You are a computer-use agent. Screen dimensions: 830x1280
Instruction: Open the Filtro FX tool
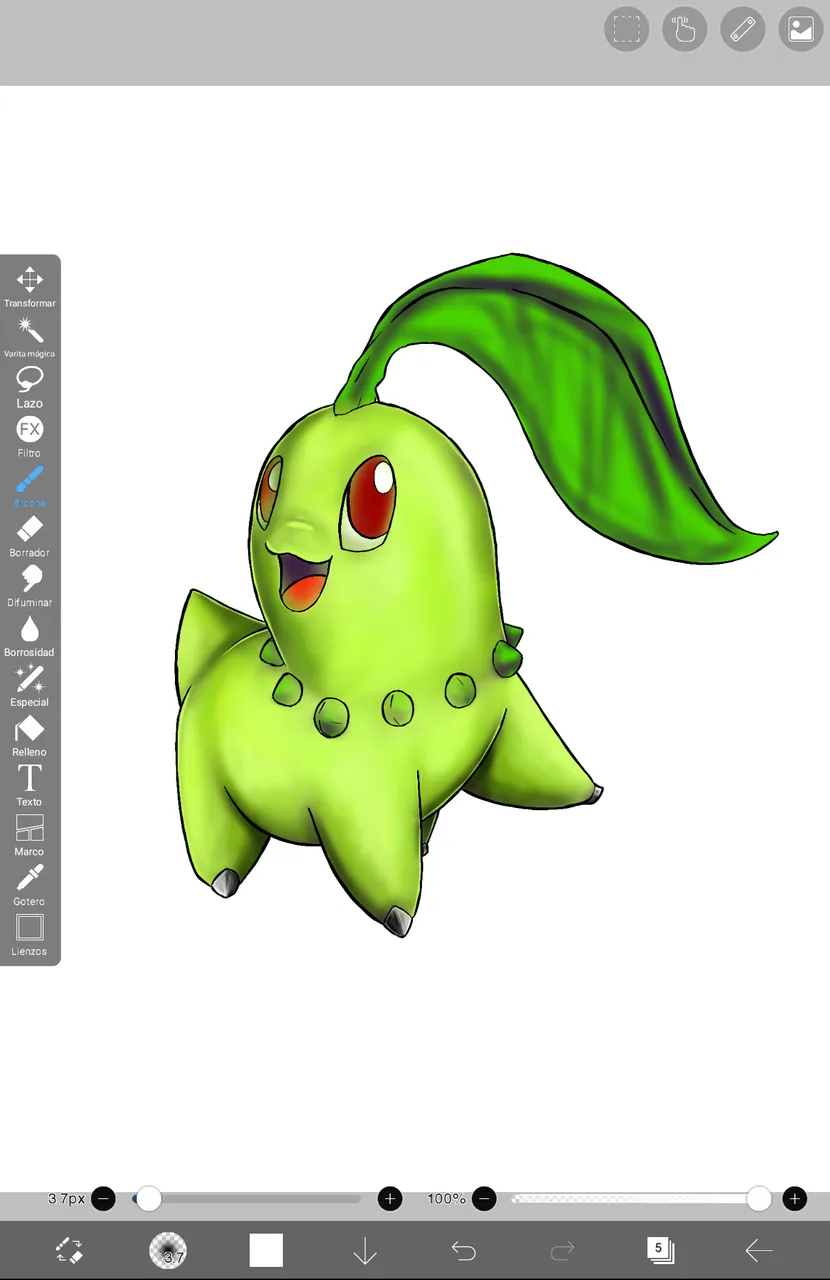point(30,437)
